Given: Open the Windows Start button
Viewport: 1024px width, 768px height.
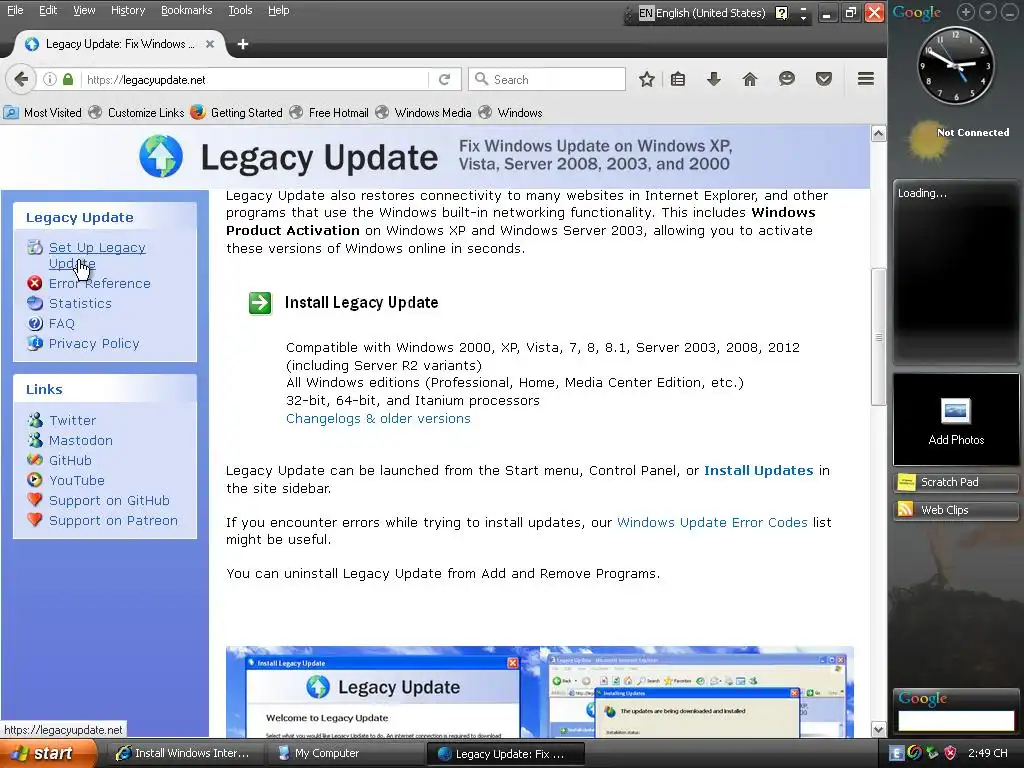Looking at the screenshot, I should 48,754.
